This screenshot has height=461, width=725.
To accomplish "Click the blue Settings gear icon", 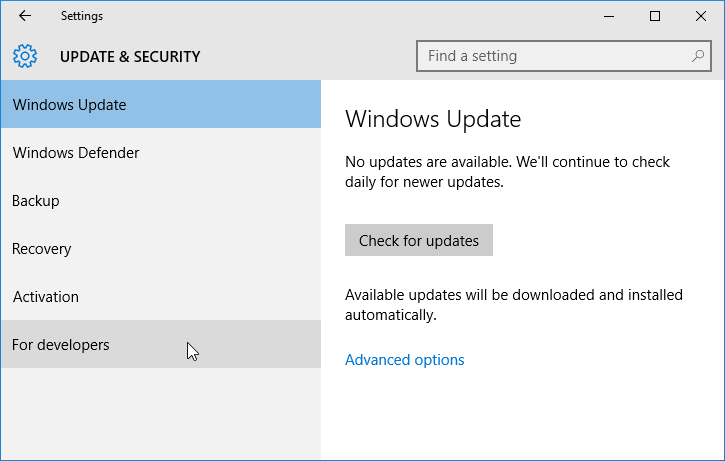I will click(25, 56).
